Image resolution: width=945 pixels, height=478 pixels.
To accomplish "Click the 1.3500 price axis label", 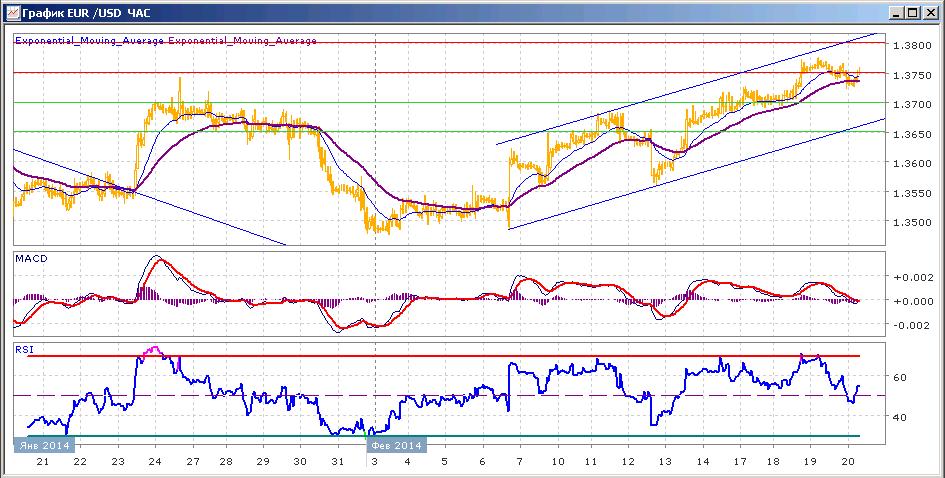I will (x=911, y=222).
